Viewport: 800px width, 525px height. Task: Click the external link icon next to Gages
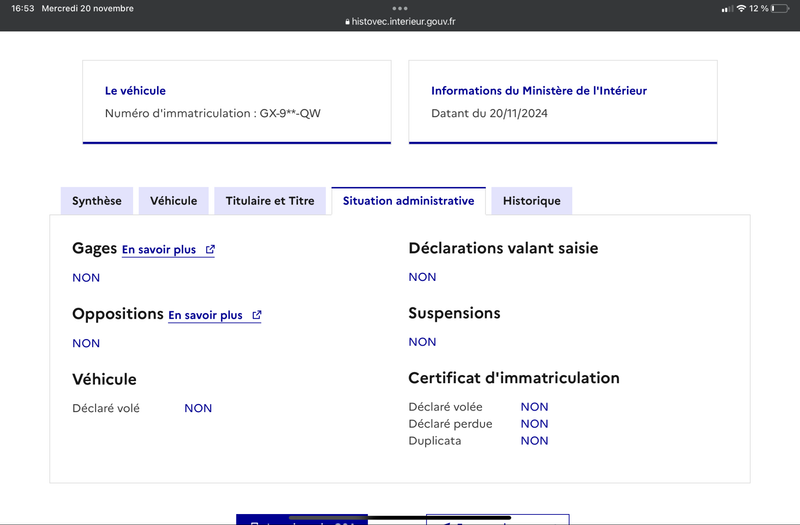[x=210, y=249]
